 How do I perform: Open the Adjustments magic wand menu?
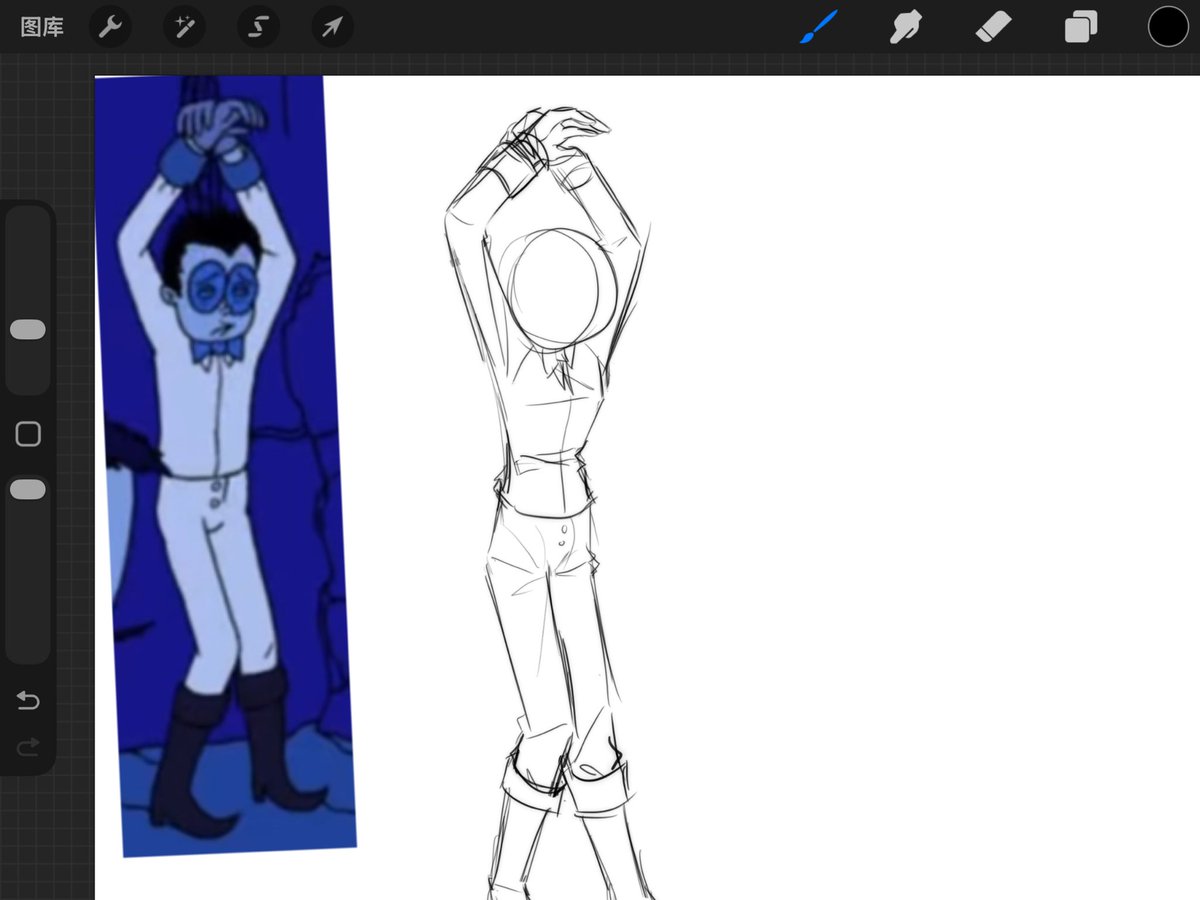(184, 27)
